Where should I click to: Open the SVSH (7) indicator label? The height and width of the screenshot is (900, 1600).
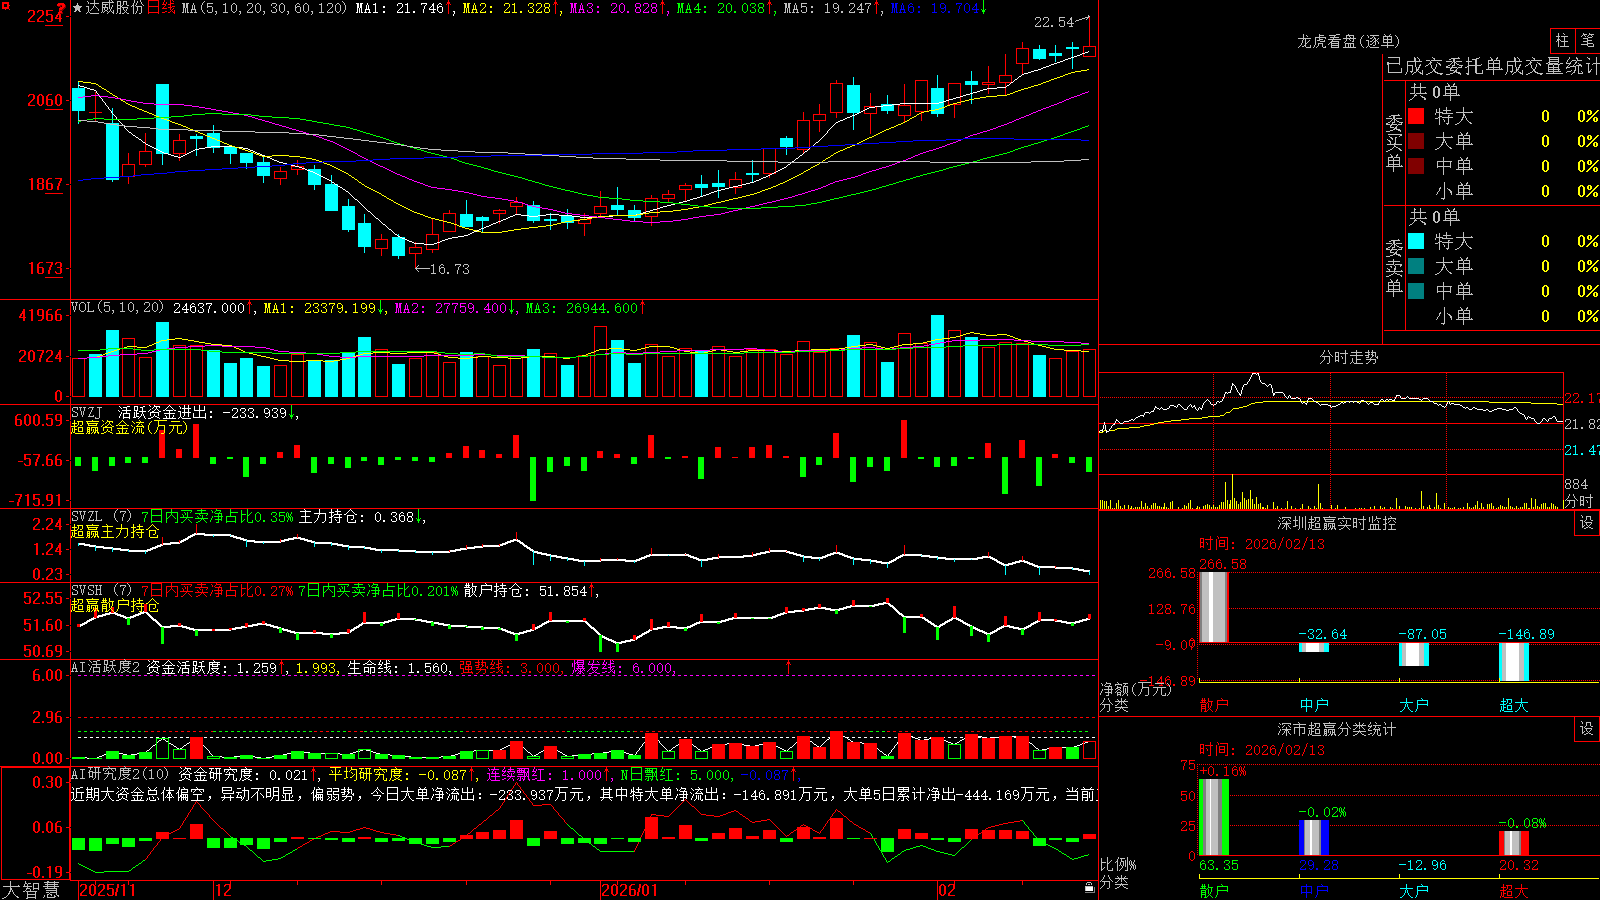pyautogui.click(x=101, y=591)
